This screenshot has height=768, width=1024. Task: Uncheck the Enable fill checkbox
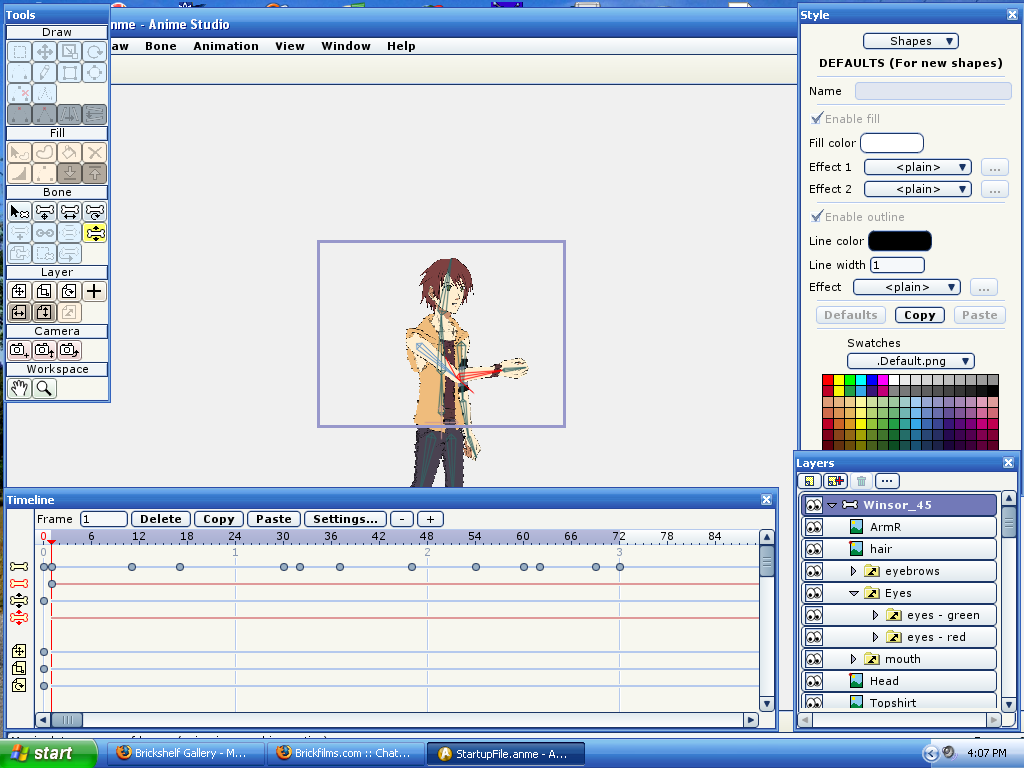pyautogui.click(x=817, y=118)
